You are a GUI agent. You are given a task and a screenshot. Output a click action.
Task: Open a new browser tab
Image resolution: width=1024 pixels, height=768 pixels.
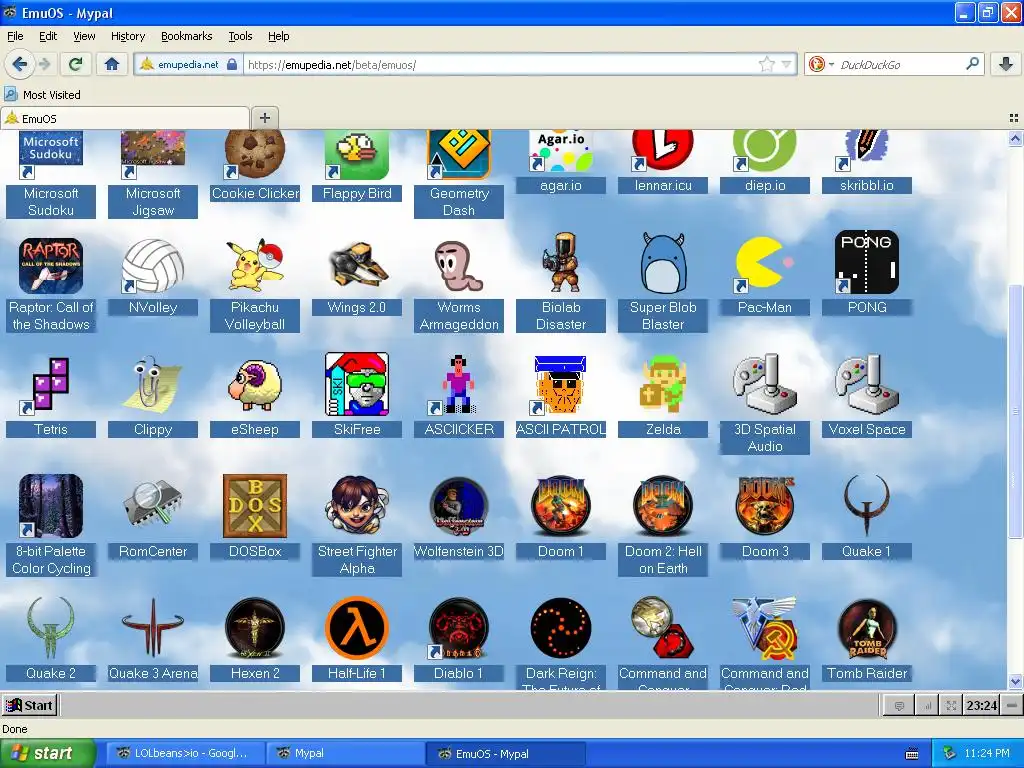tap(264, 118)
